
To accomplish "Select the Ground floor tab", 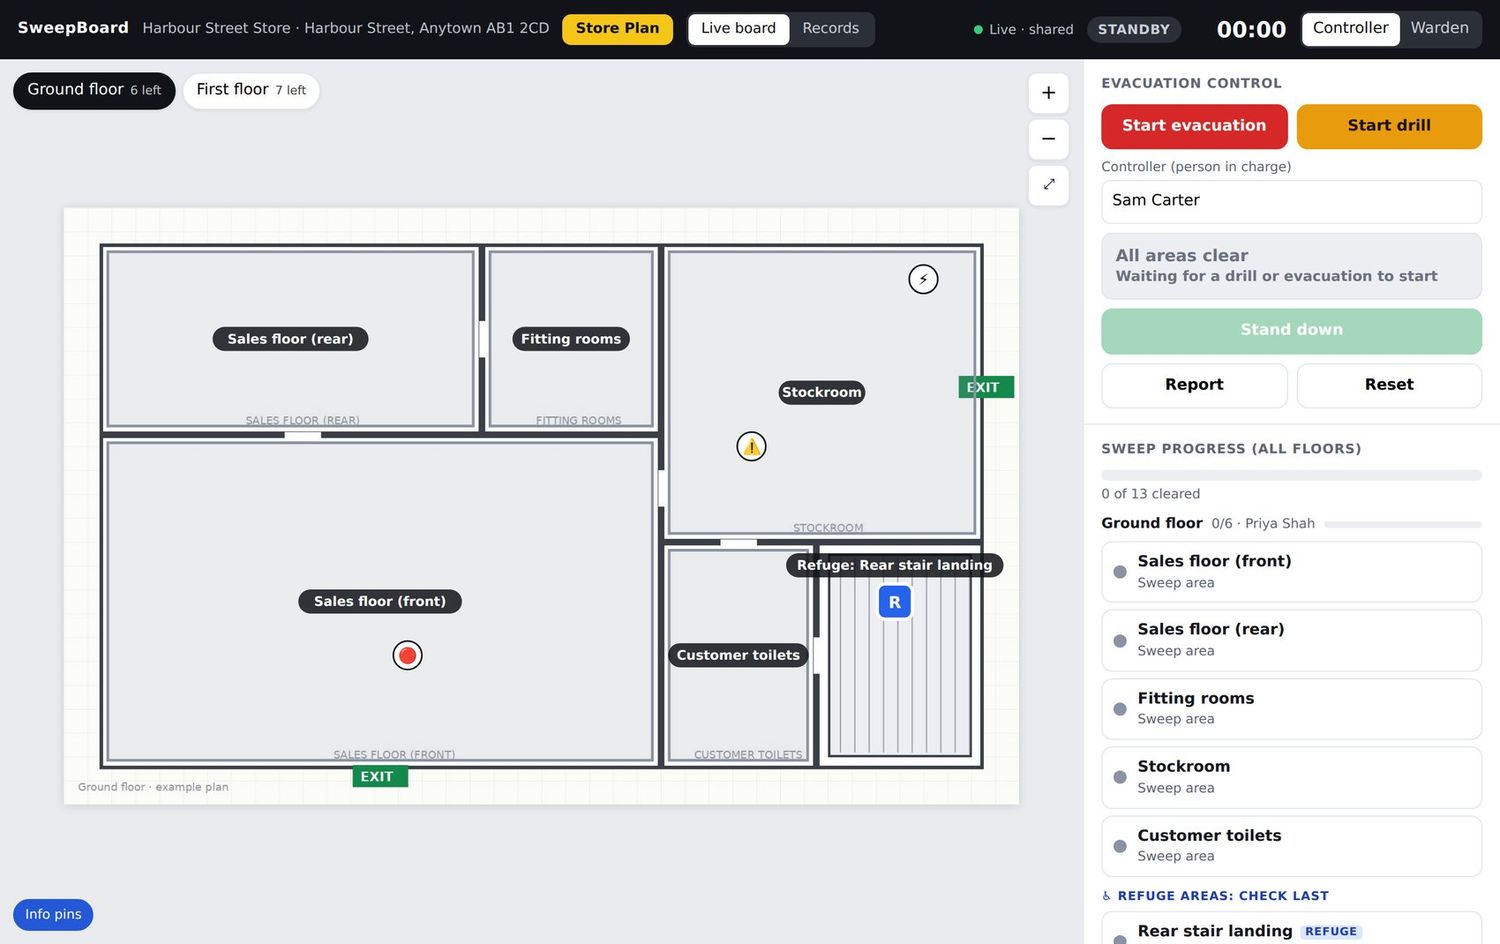I will (94, 90).
